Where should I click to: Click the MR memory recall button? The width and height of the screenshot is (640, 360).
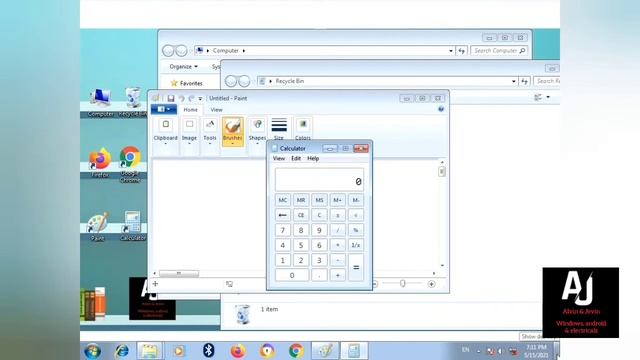pyautogui.click(x=301, y=200)
